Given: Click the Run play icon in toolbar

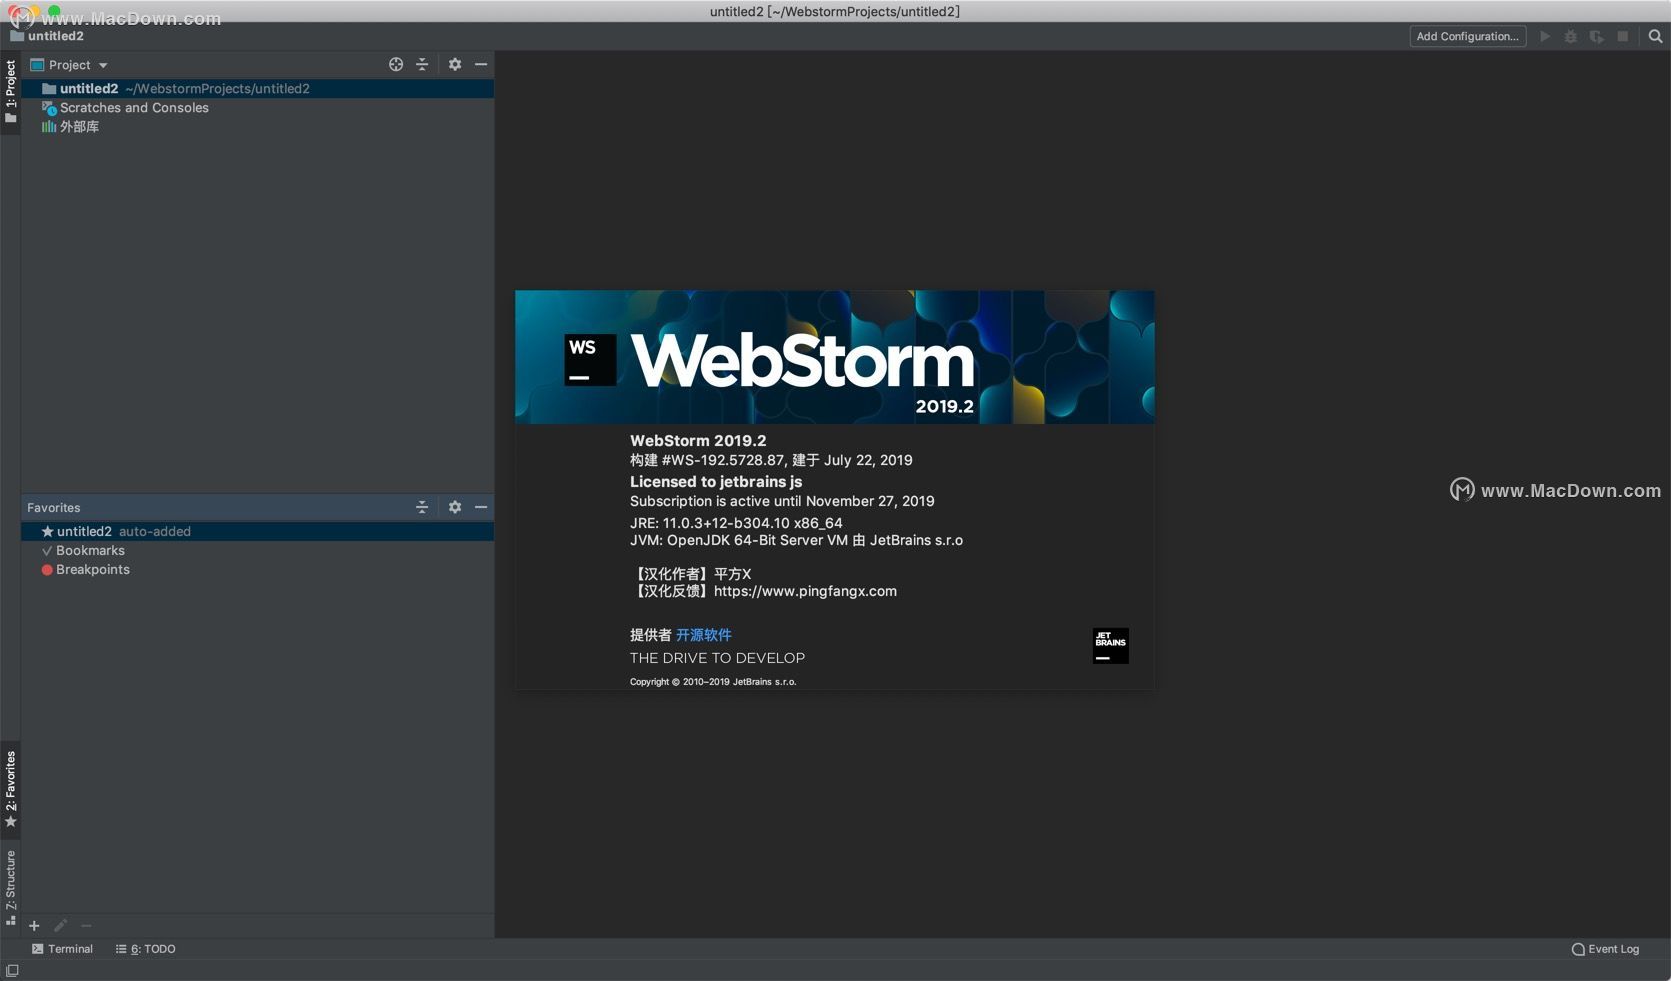Looking at the screenshot, I should 1545,36.
